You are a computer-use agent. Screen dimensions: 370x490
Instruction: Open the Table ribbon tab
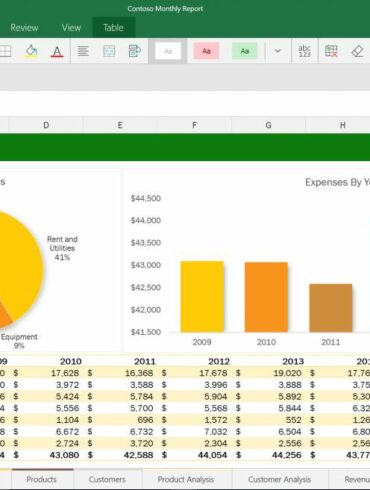pos(113,28)
